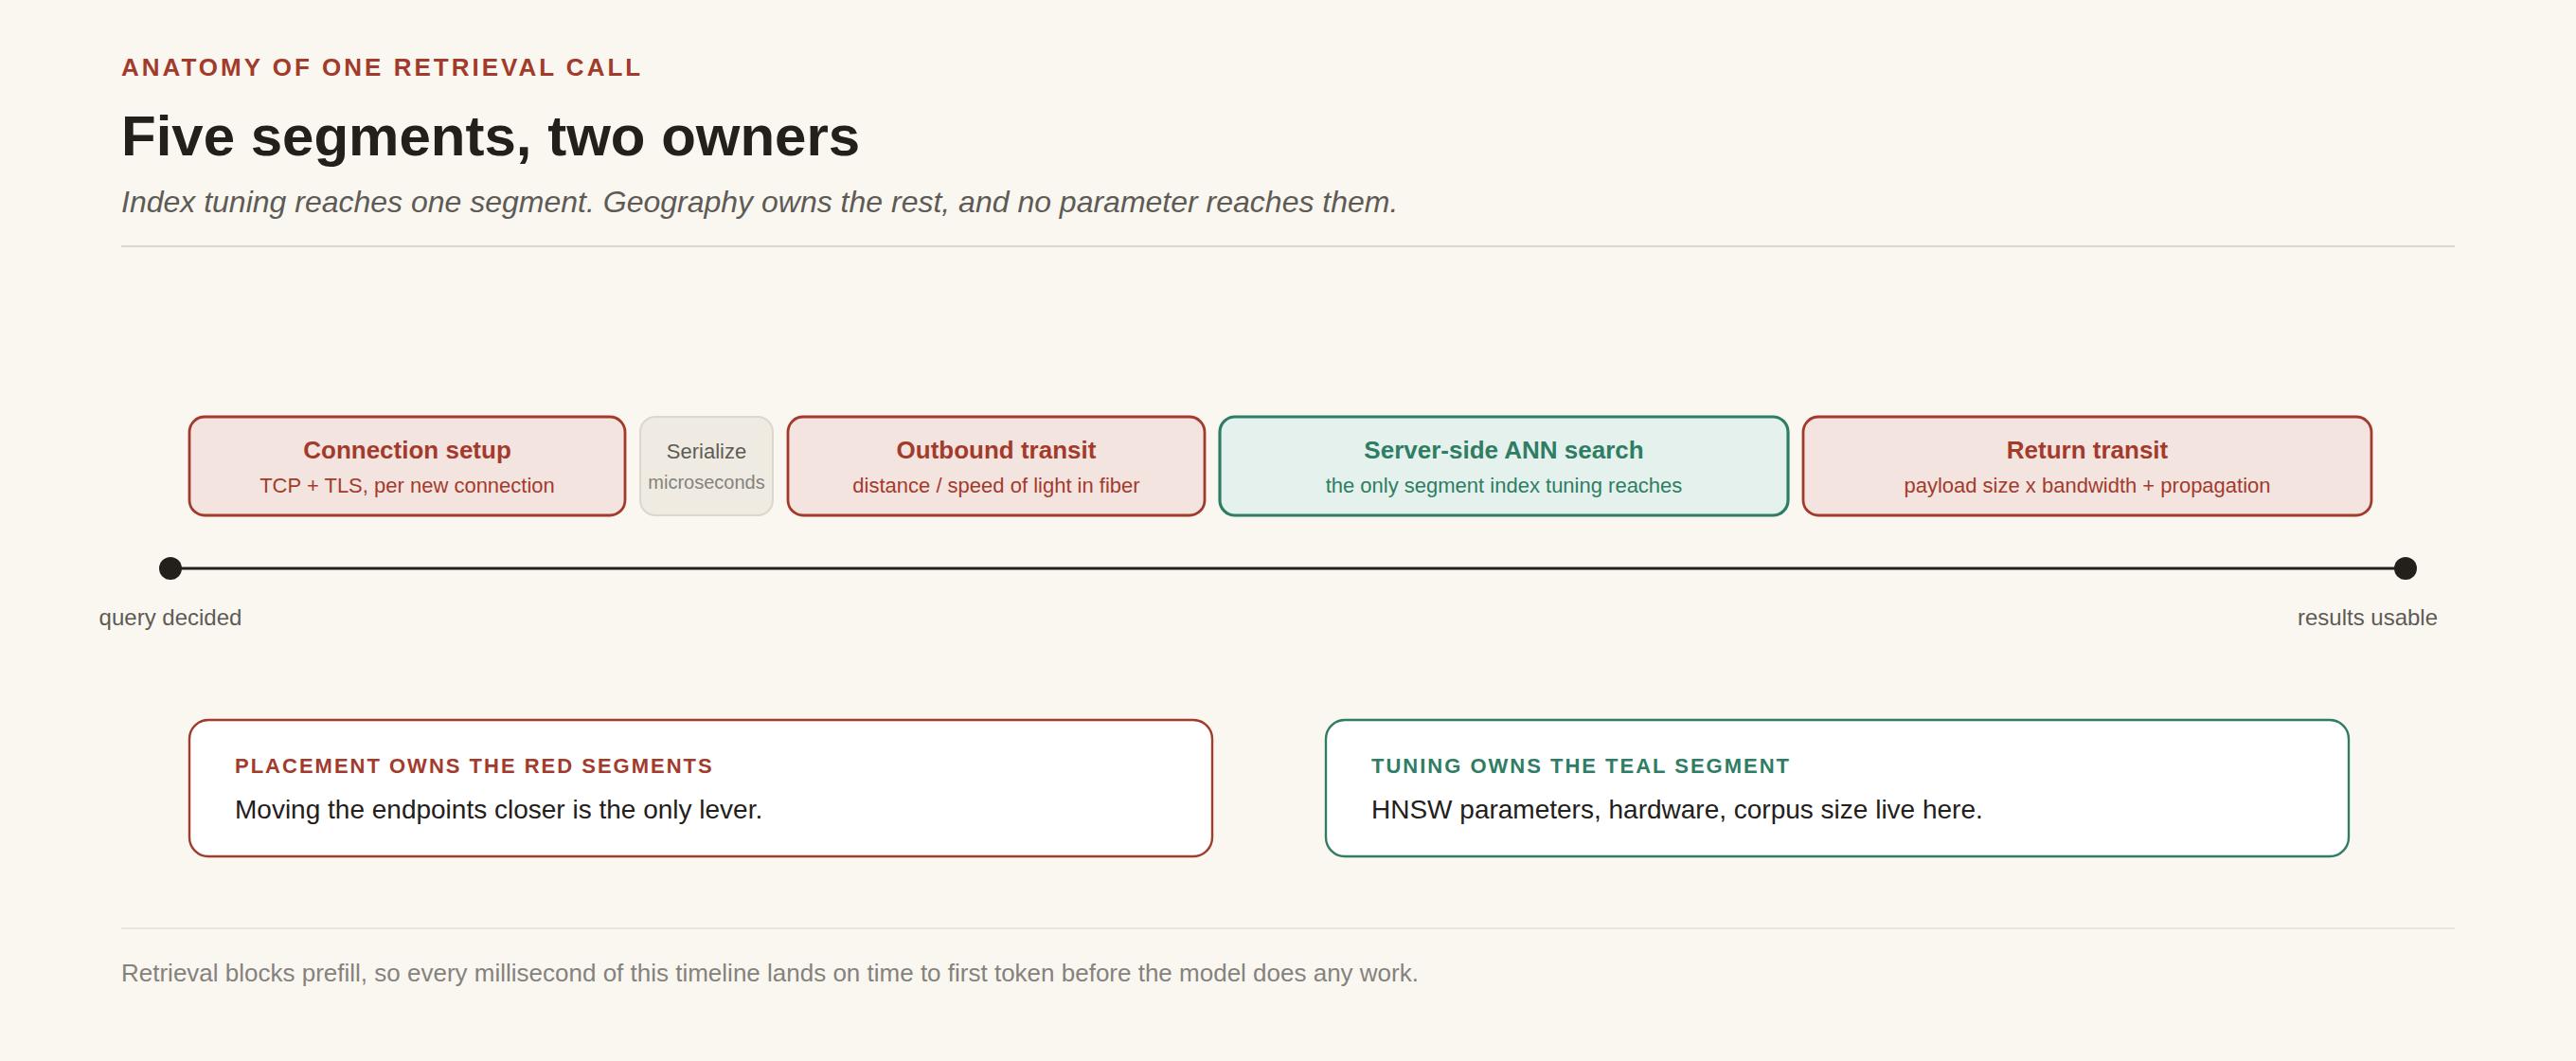Screen dimensions: 2576x1061
Task: Select the Serialize microseconds segment
Action: pyautogui.click(x=706, y=466)
